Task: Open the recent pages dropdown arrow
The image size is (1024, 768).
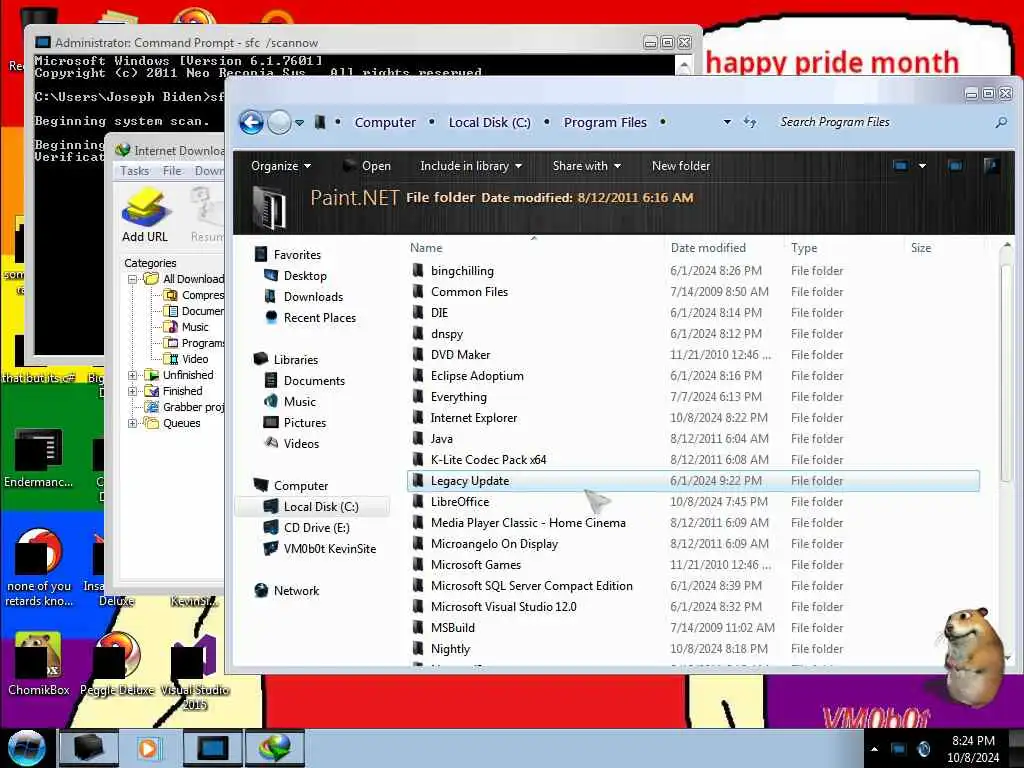Action: pos(300,123)
